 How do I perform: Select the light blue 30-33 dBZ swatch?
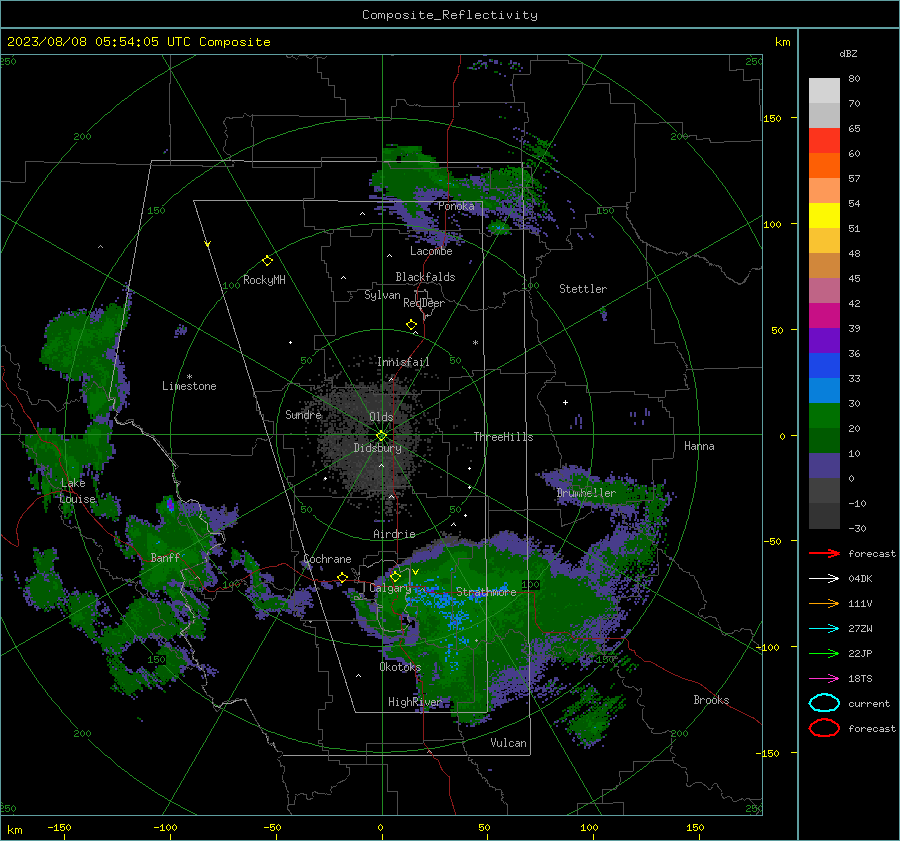(824, 390)
